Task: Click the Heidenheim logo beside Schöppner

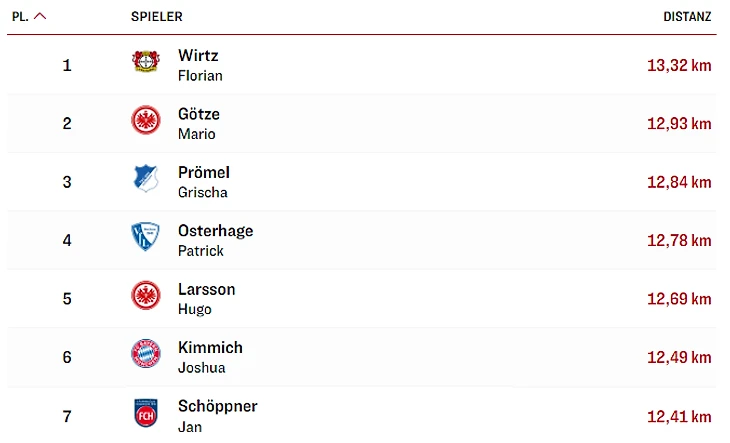Action: click(x=146, y=413)
